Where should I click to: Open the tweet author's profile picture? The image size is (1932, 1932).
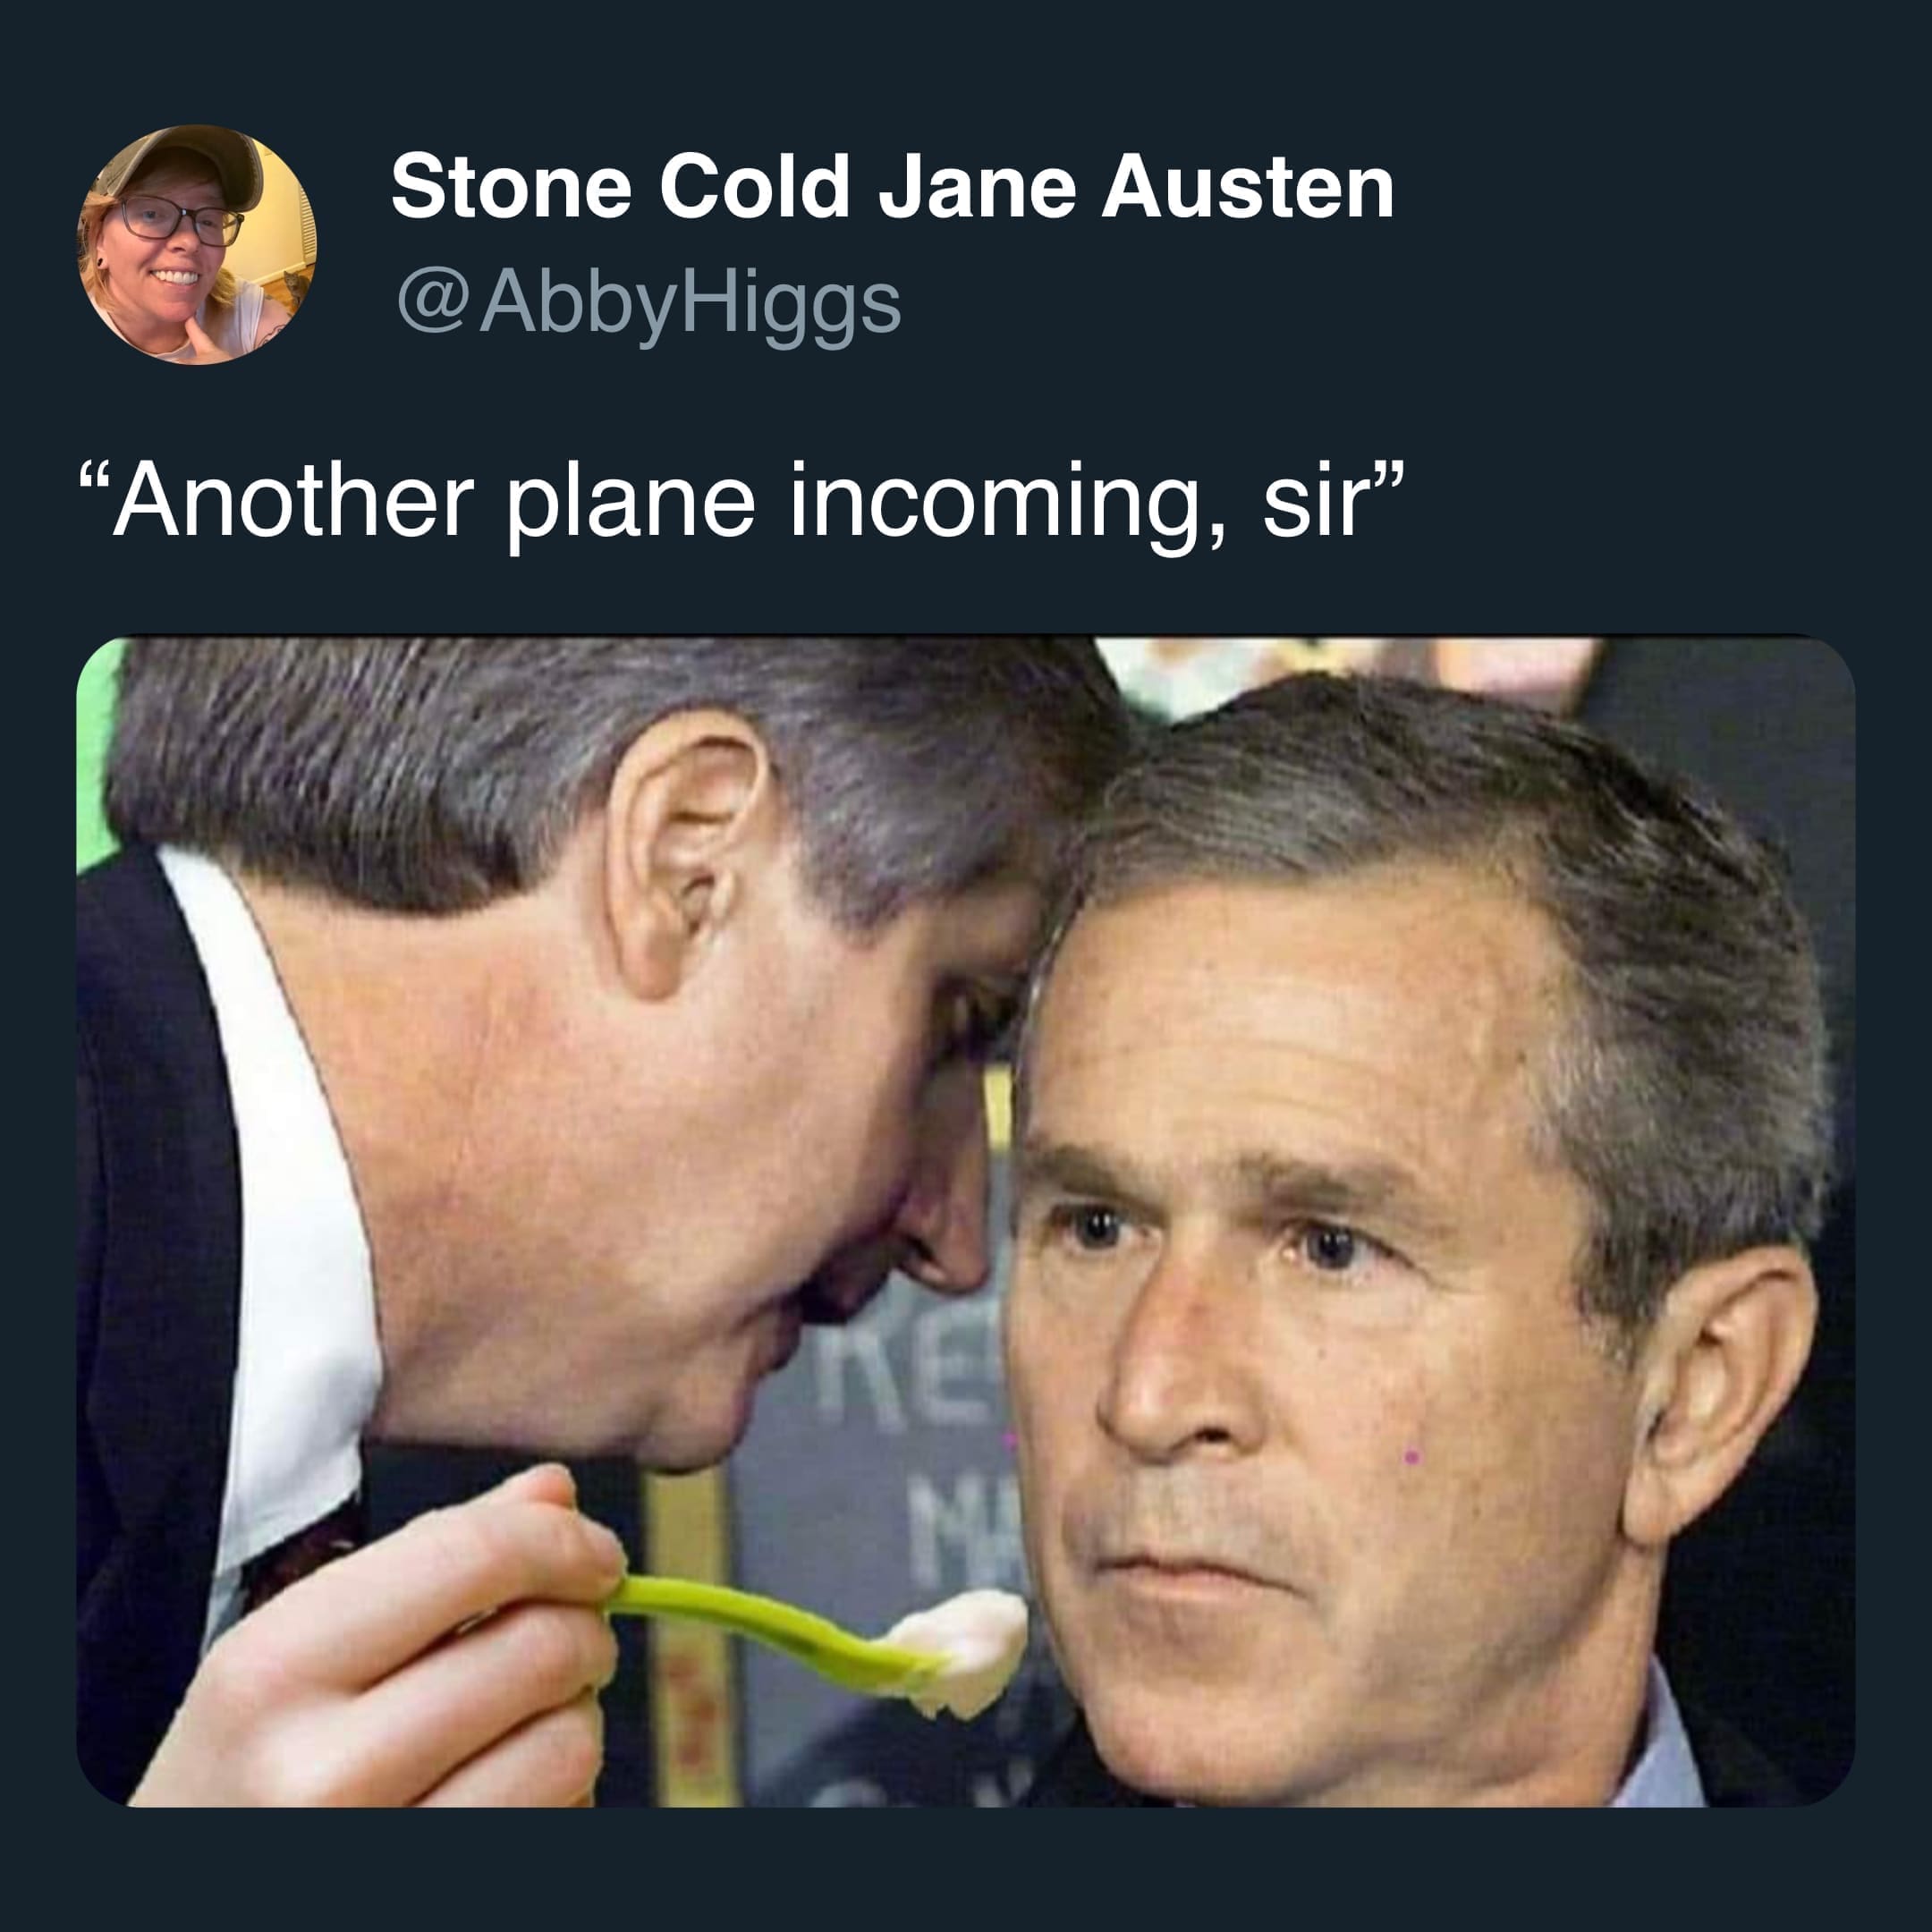point(196,244)
